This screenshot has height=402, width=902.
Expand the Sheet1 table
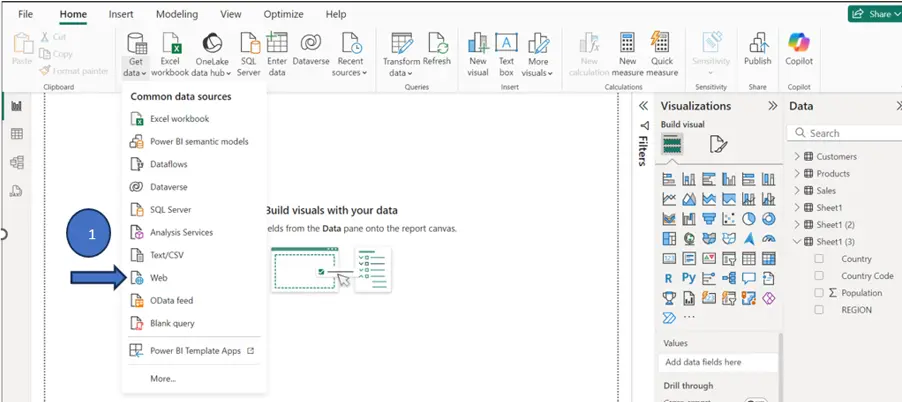point(797,208)
